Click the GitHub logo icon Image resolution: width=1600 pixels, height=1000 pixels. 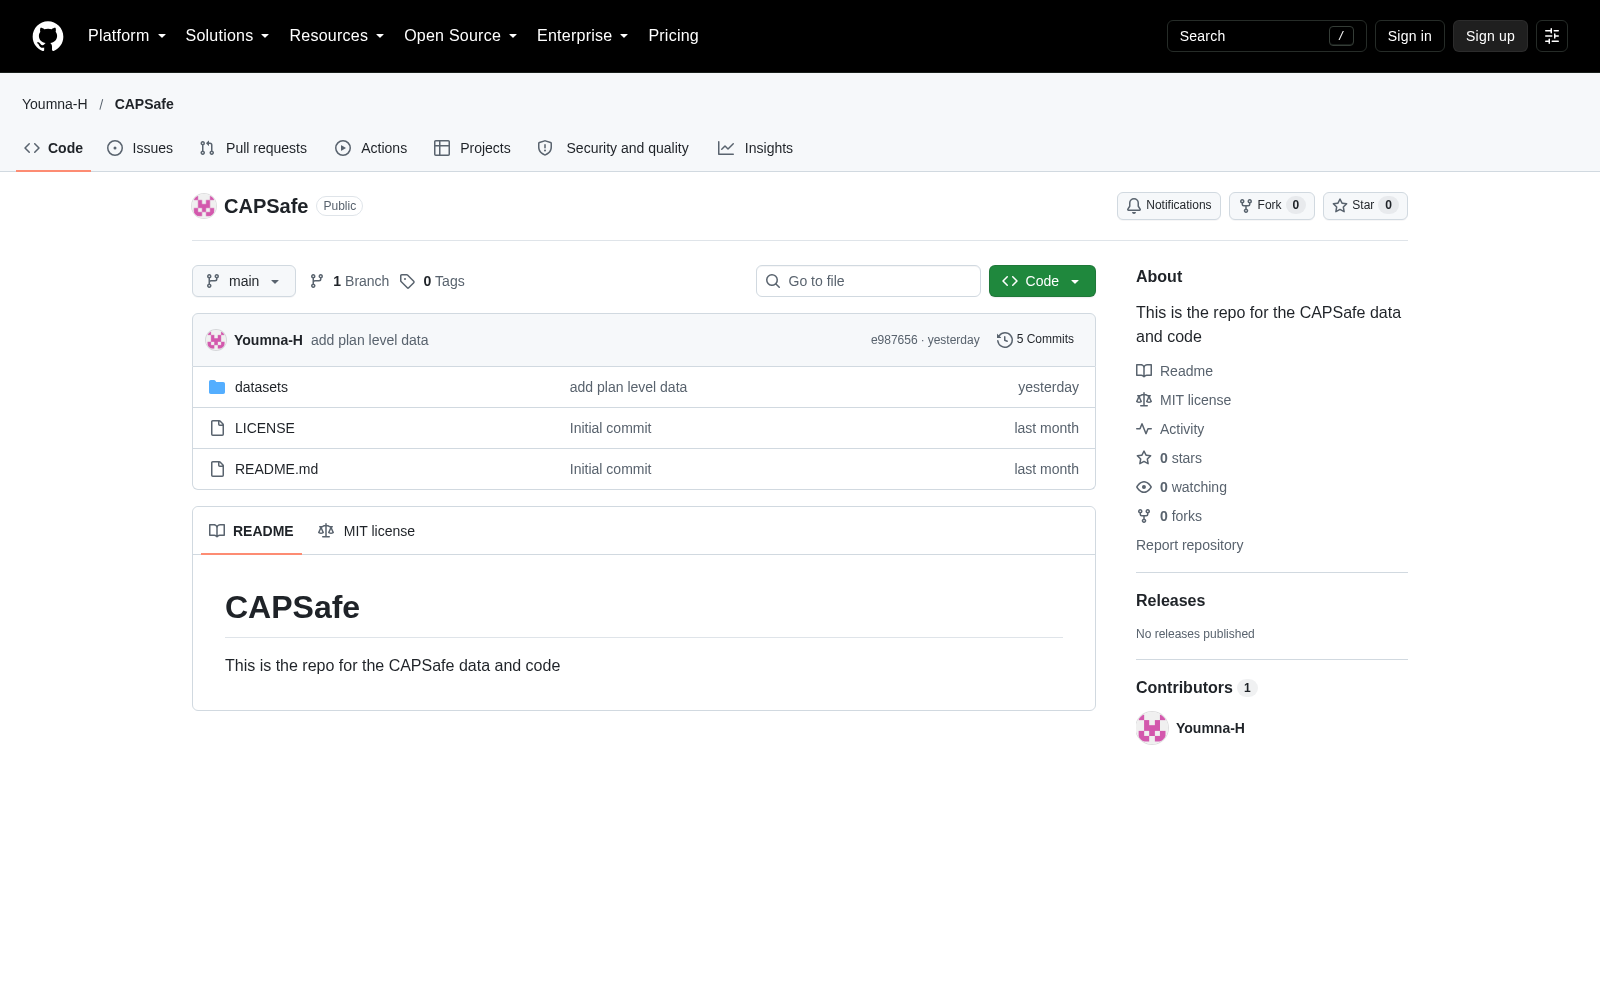point(48,36)
